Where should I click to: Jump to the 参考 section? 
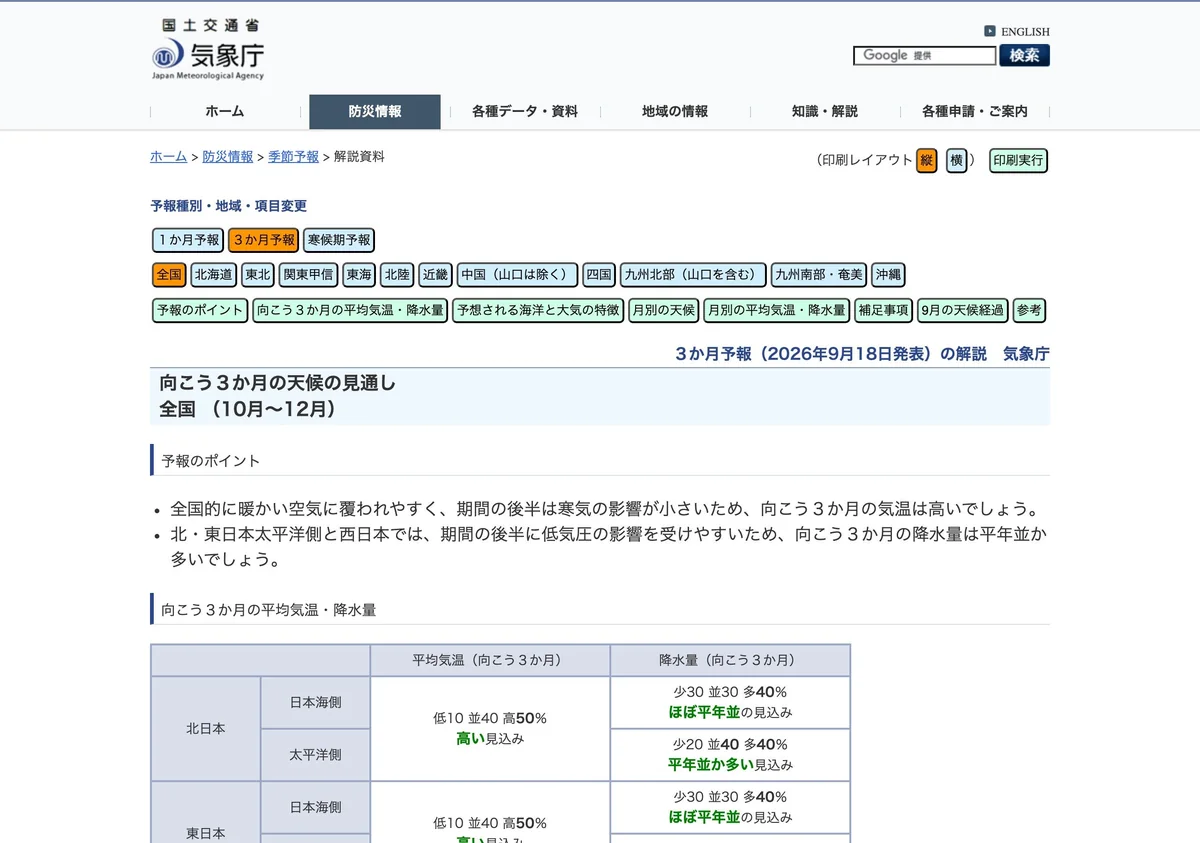[1029, 311]
